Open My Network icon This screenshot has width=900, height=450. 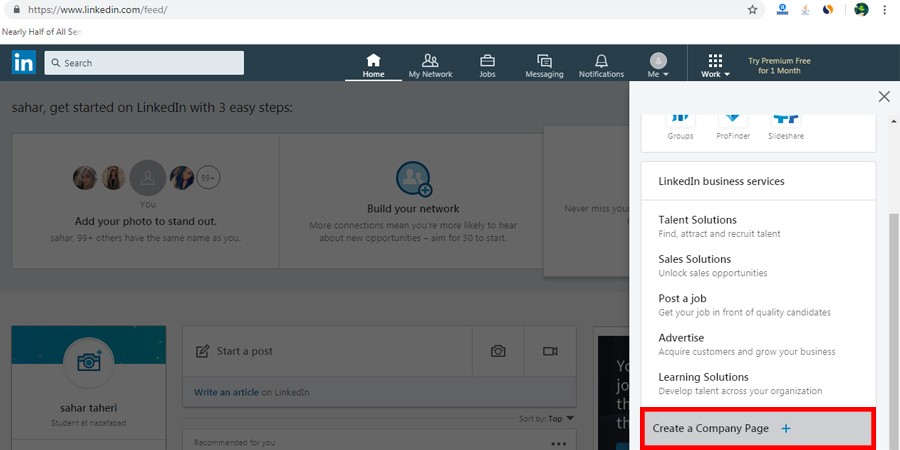pos(430,60)
